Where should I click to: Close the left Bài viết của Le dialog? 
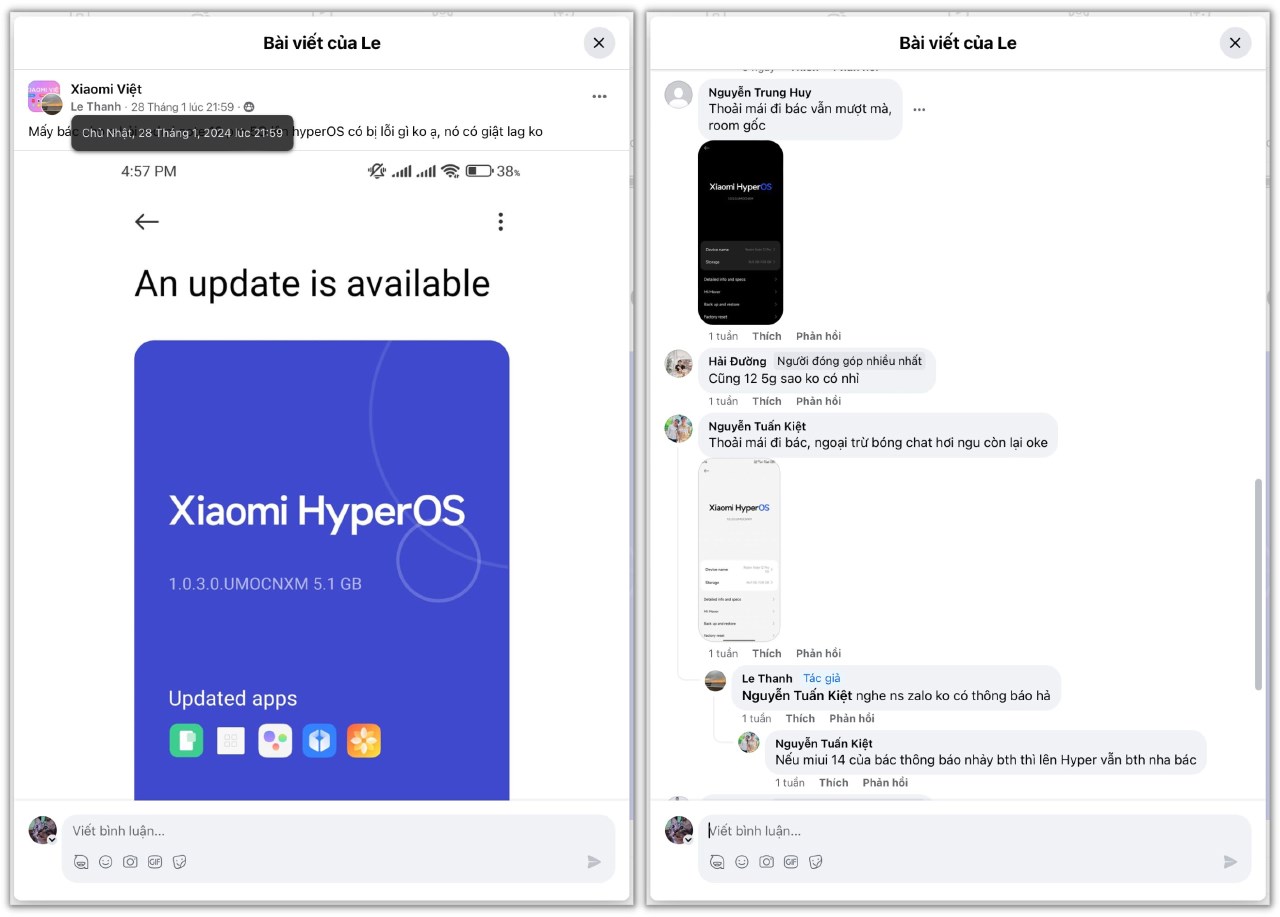pos(598,43)
